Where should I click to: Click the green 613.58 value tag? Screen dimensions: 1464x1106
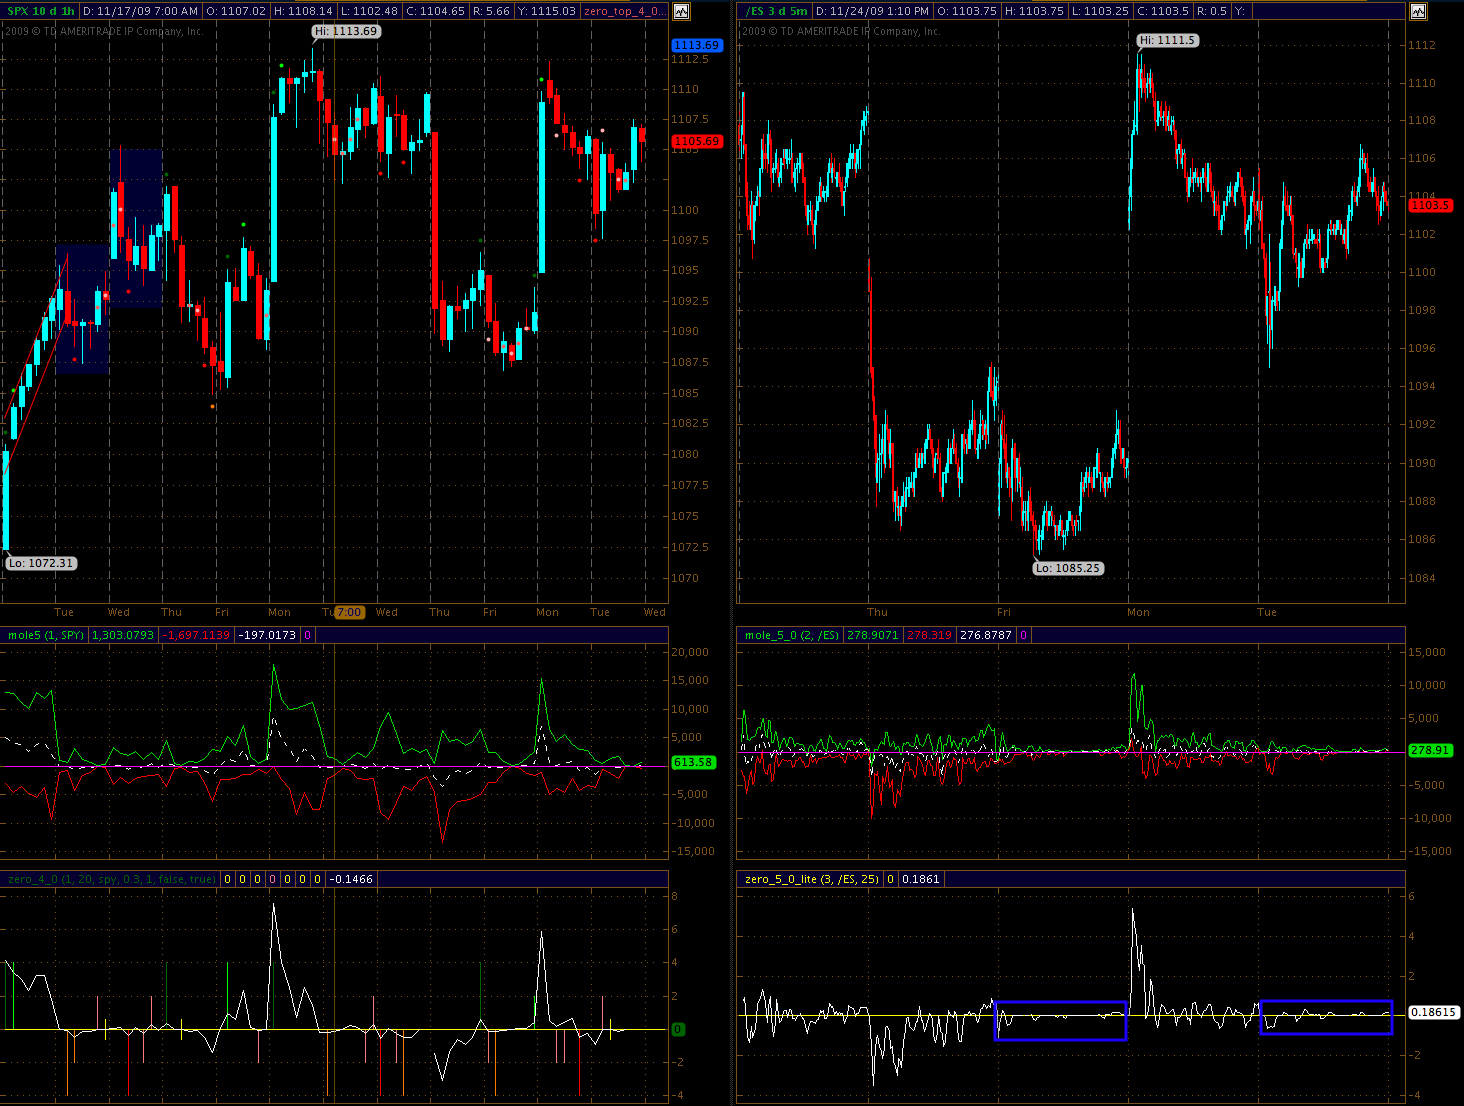692,762
